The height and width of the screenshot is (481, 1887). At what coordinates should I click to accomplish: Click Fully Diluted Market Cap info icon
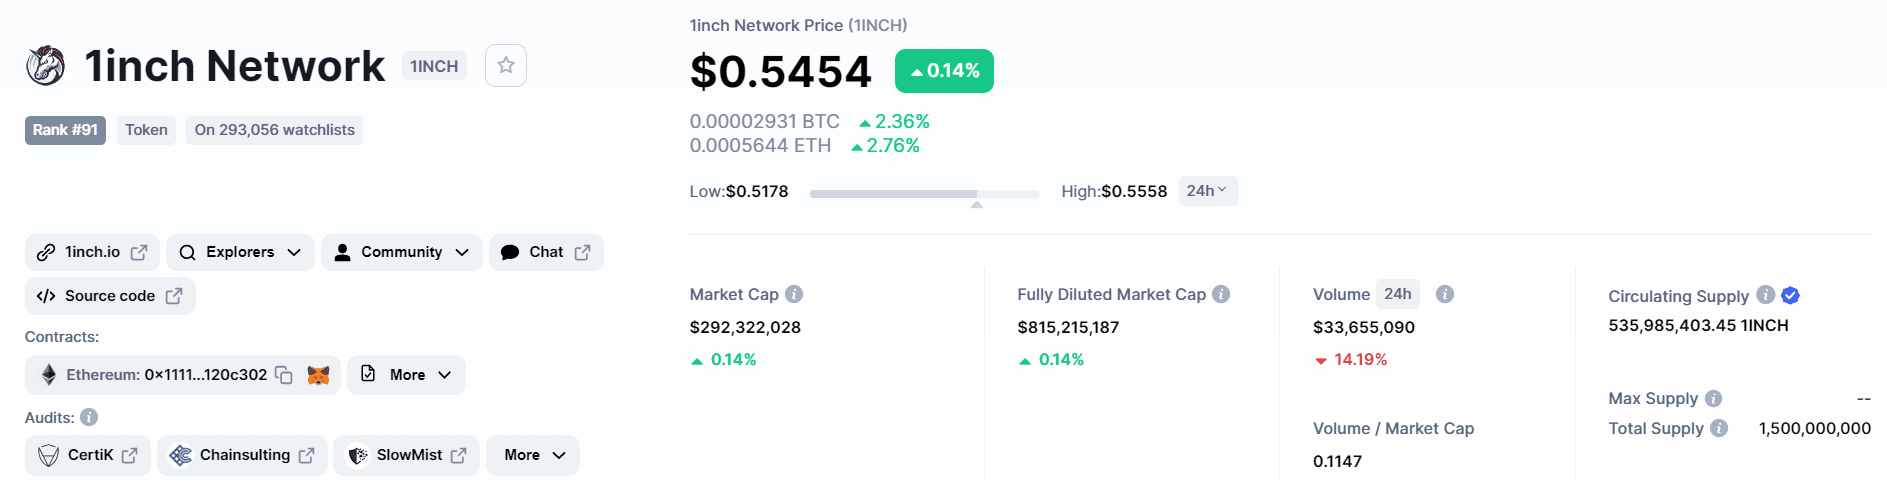[x=1221, y=294]
